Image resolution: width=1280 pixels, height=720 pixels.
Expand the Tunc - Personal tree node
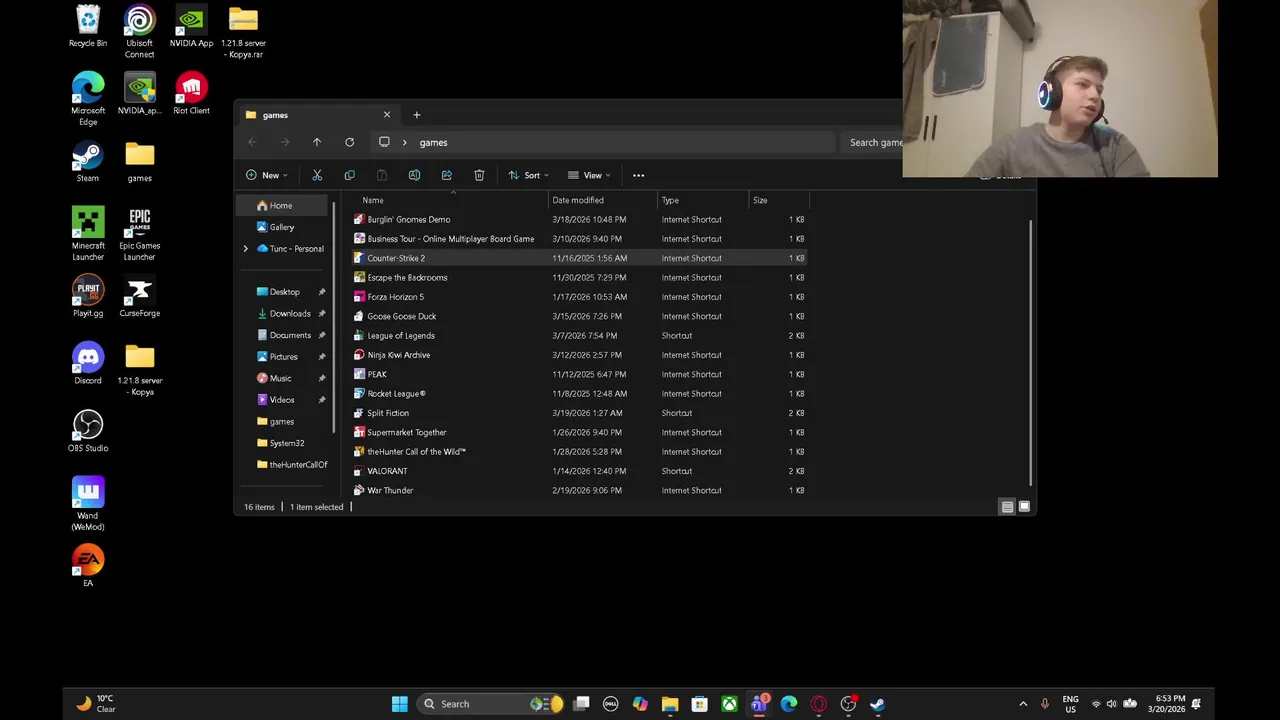point(246,249)
